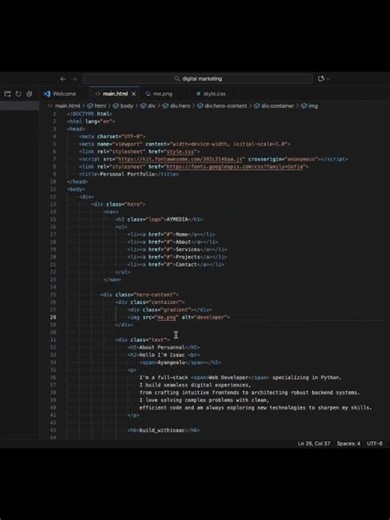Select main.html in the breadcrumb
The height and width of the screenshot is (520, 390).
[67, 106]
